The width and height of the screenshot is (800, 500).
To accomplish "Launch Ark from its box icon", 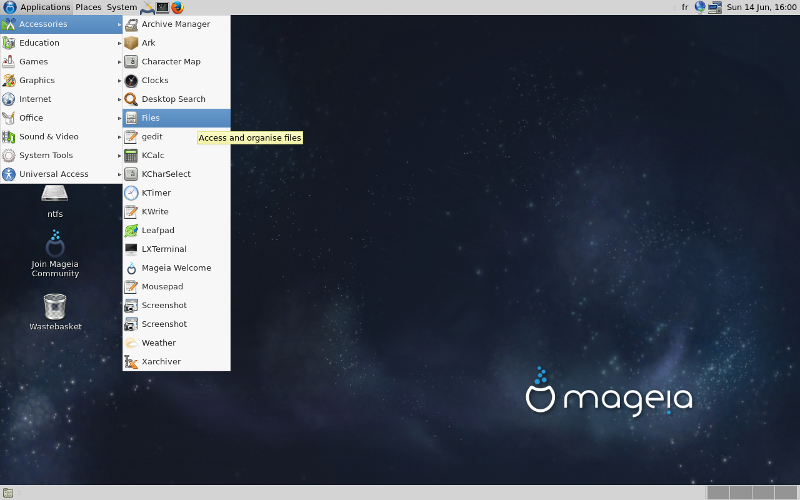I will (131, 43).
